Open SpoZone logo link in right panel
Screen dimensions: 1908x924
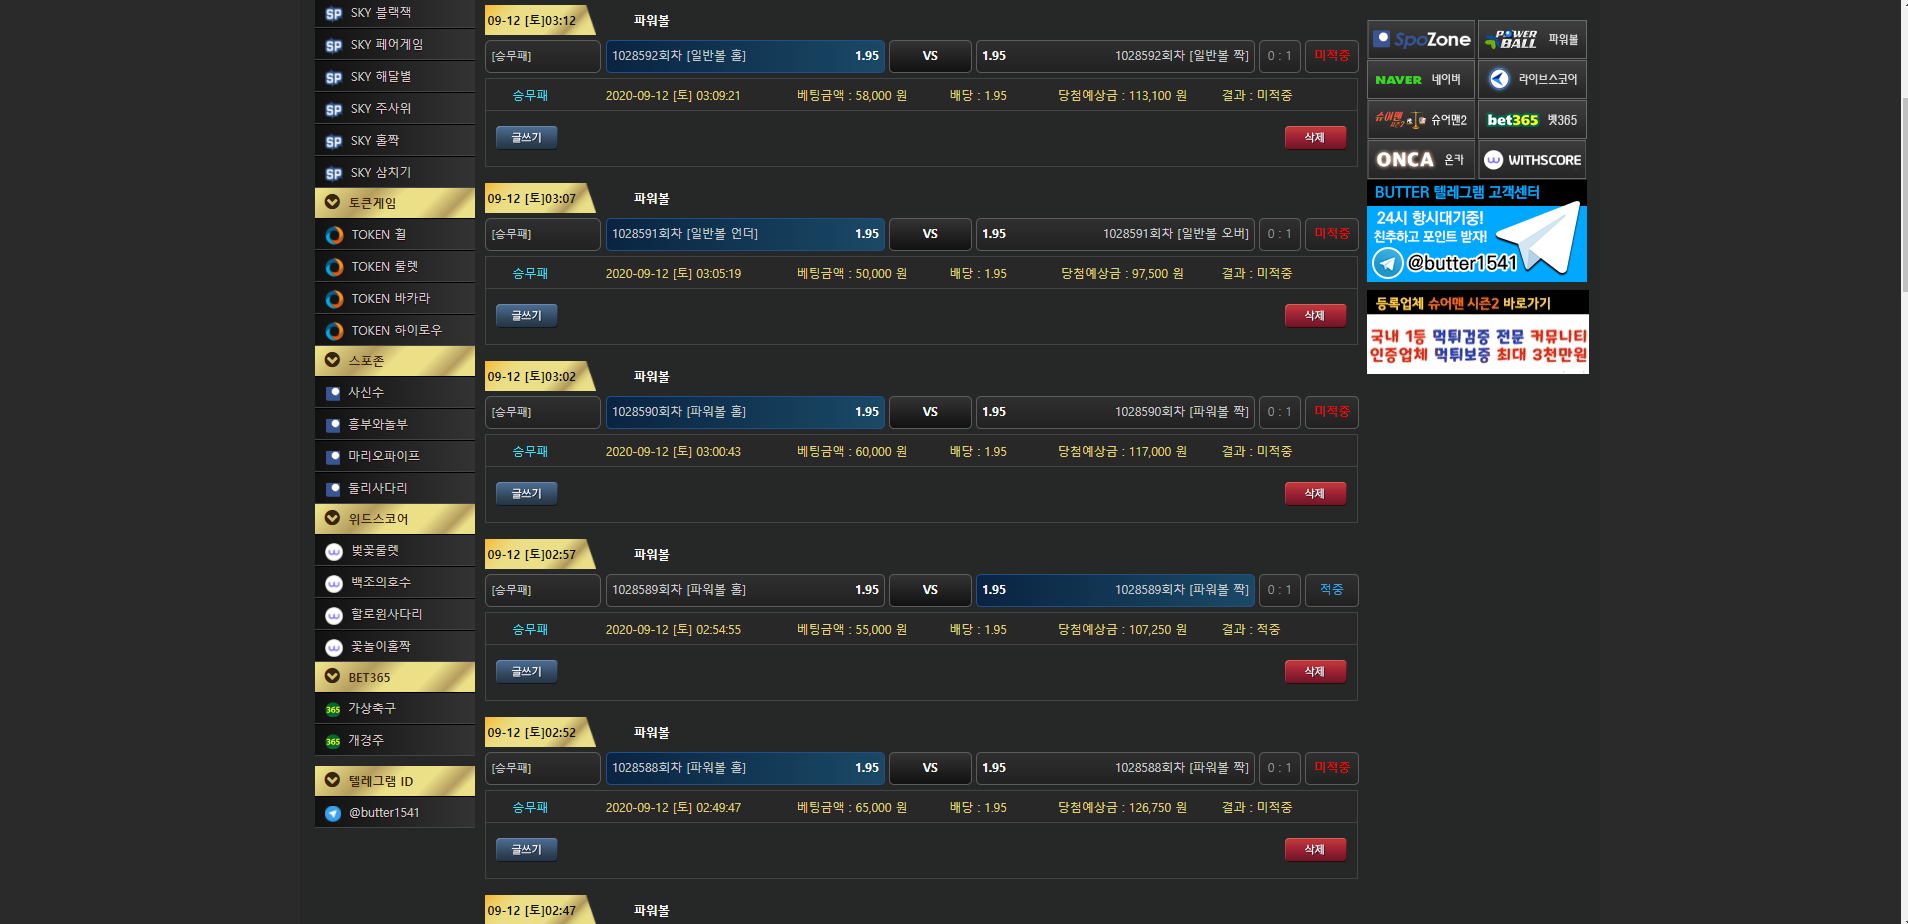1421,40
